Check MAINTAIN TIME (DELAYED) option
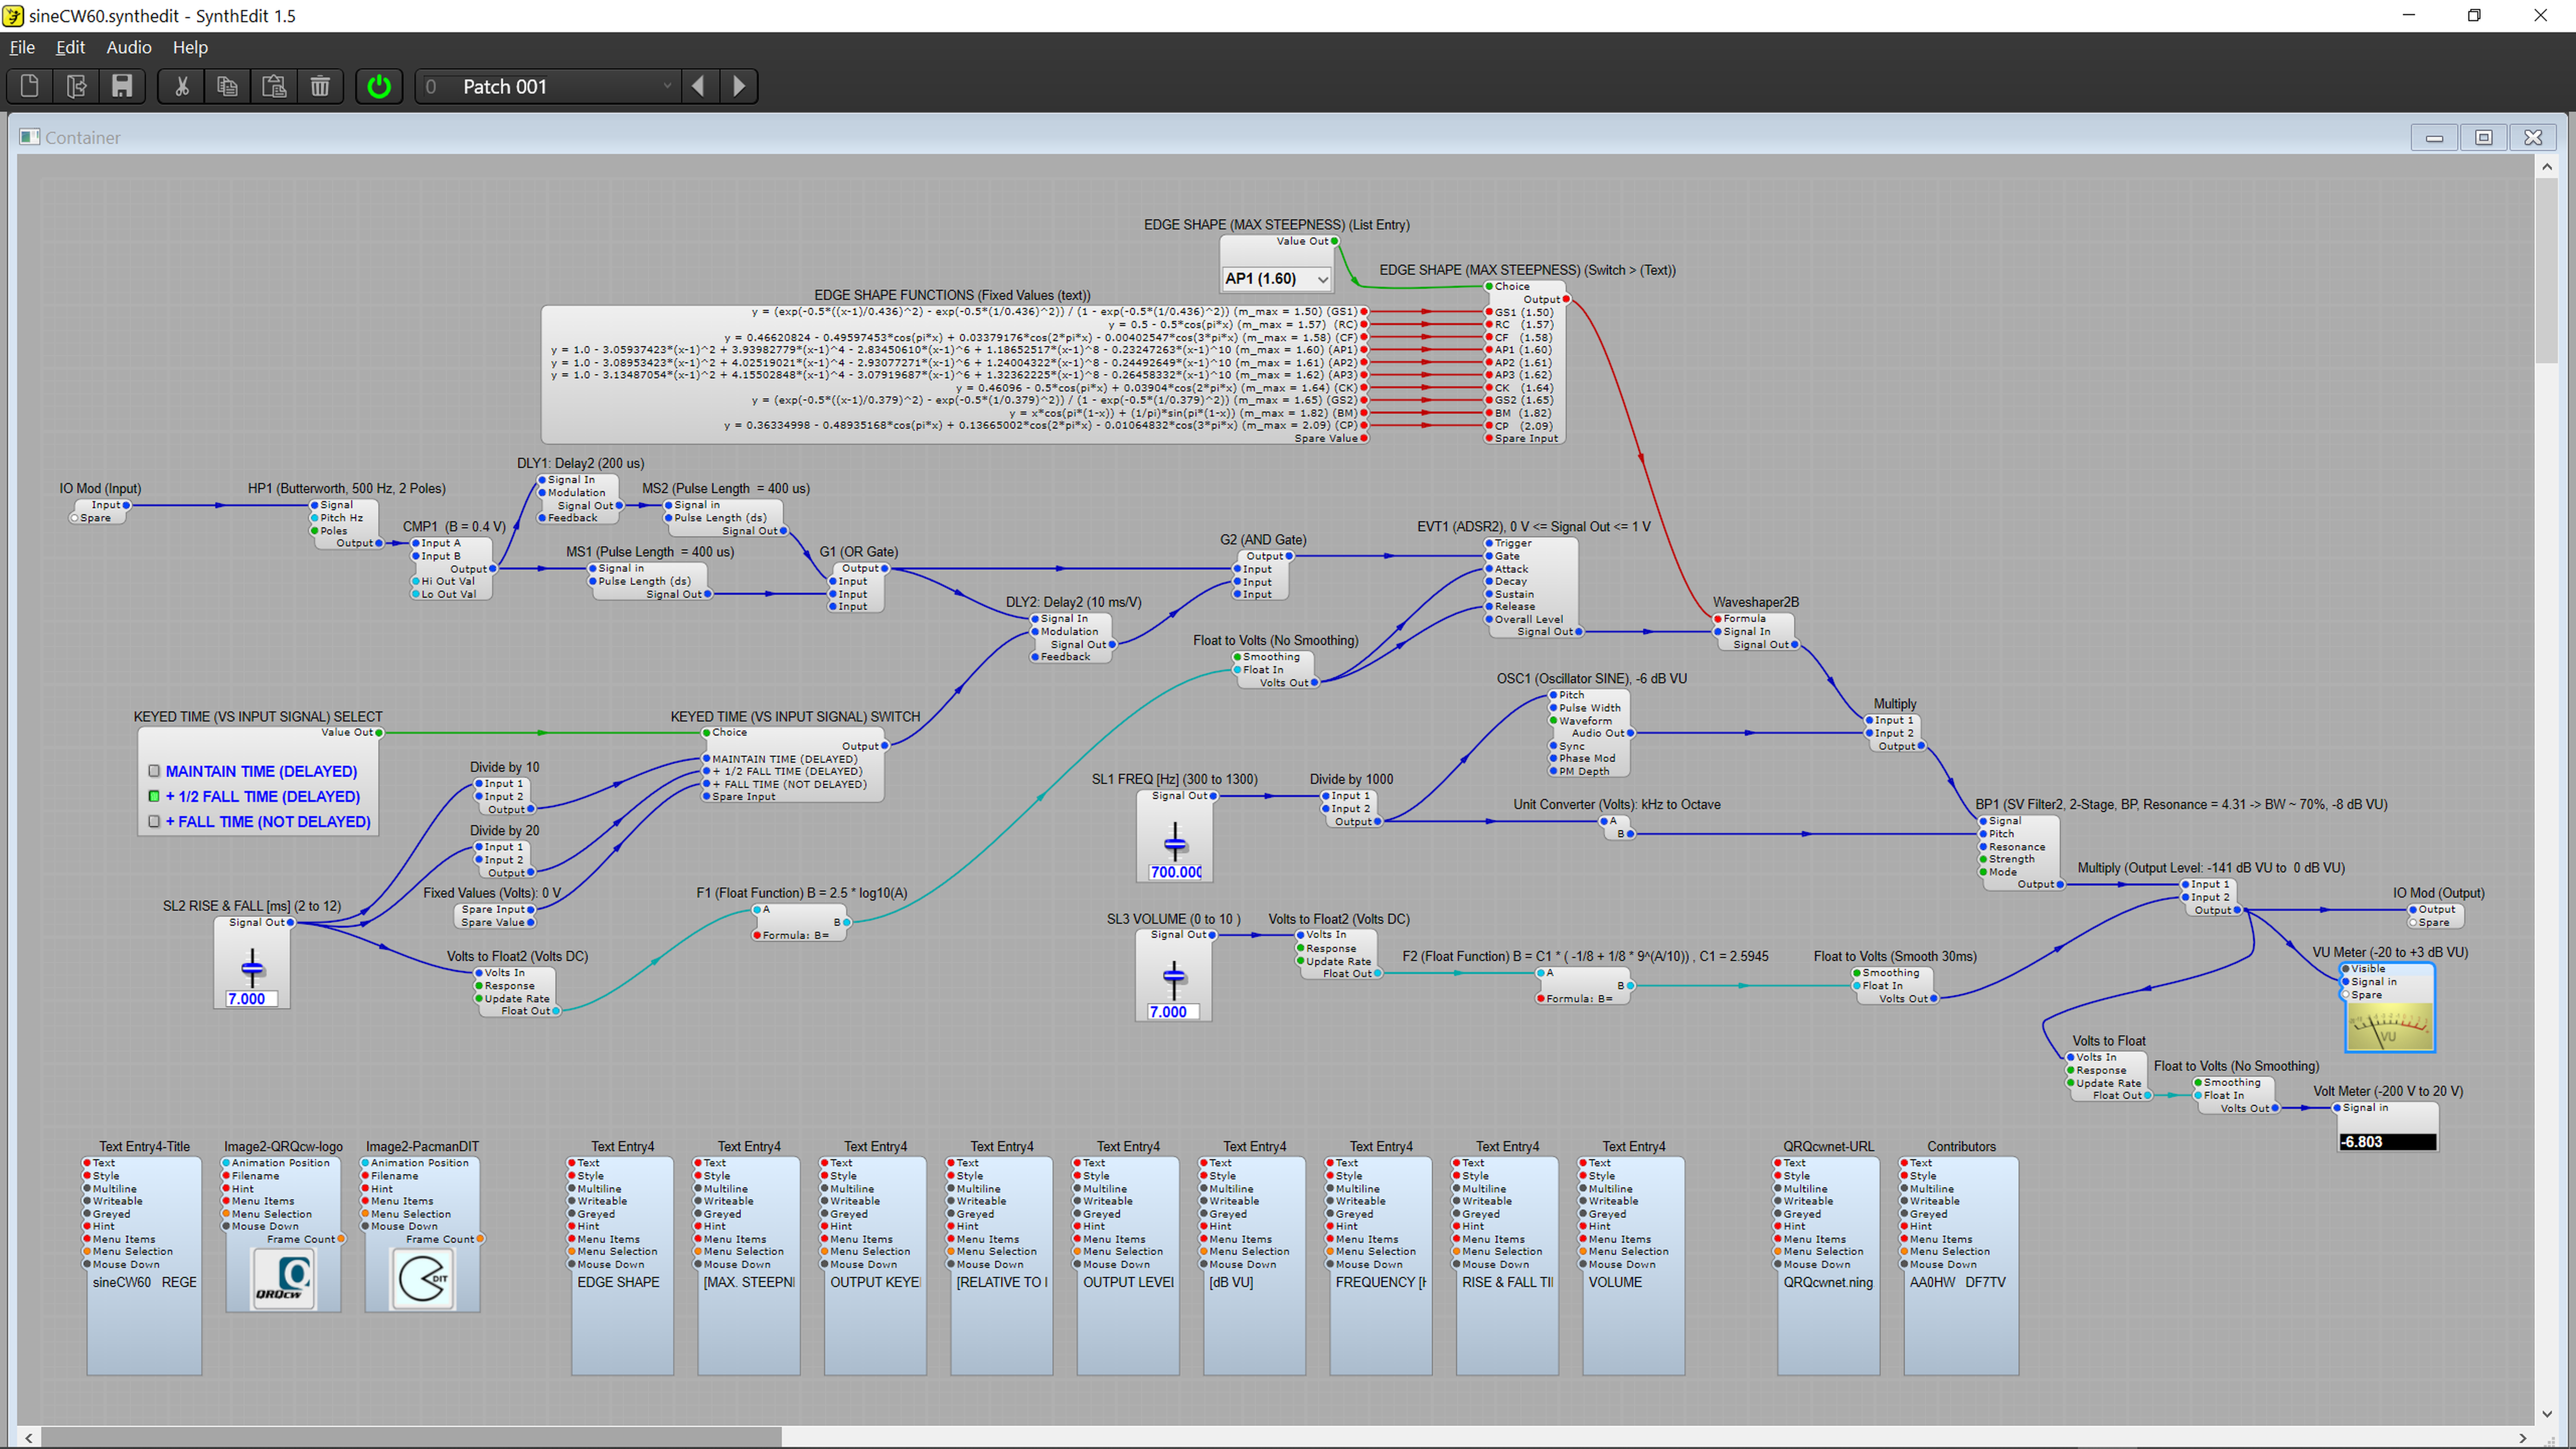Screen dimensions: 2576x1449 pos(154,771)
